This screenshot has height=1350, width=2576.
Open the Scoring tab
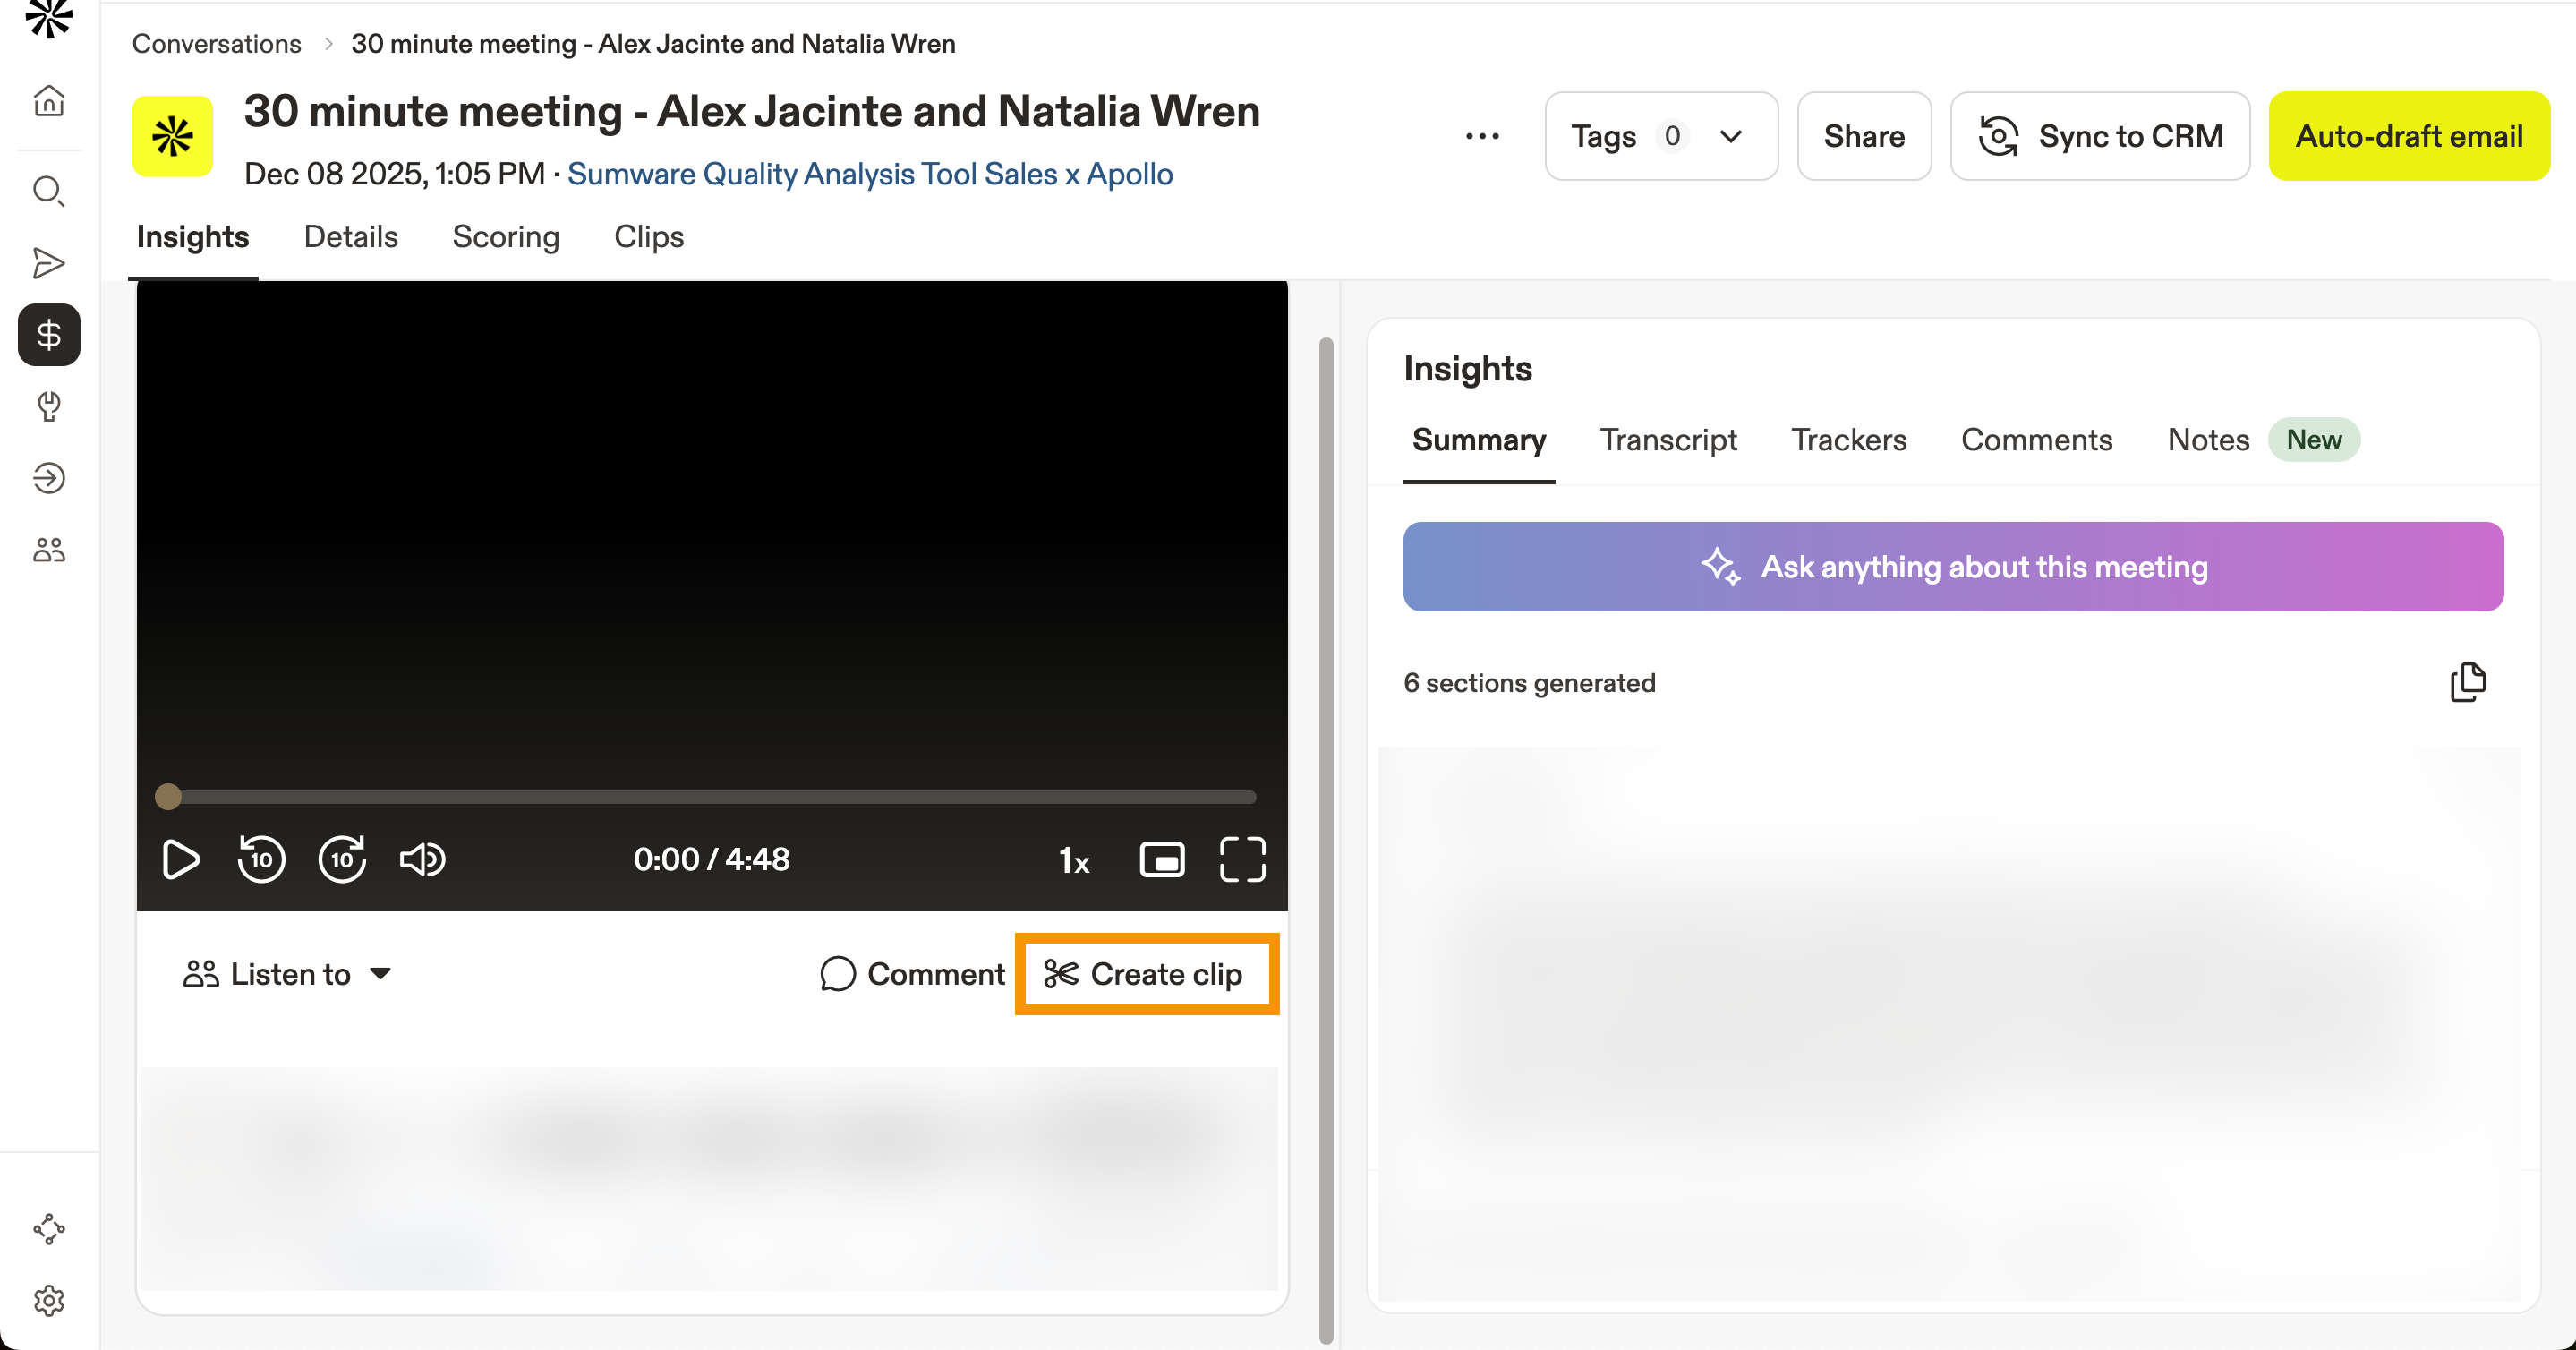[505, 237]
